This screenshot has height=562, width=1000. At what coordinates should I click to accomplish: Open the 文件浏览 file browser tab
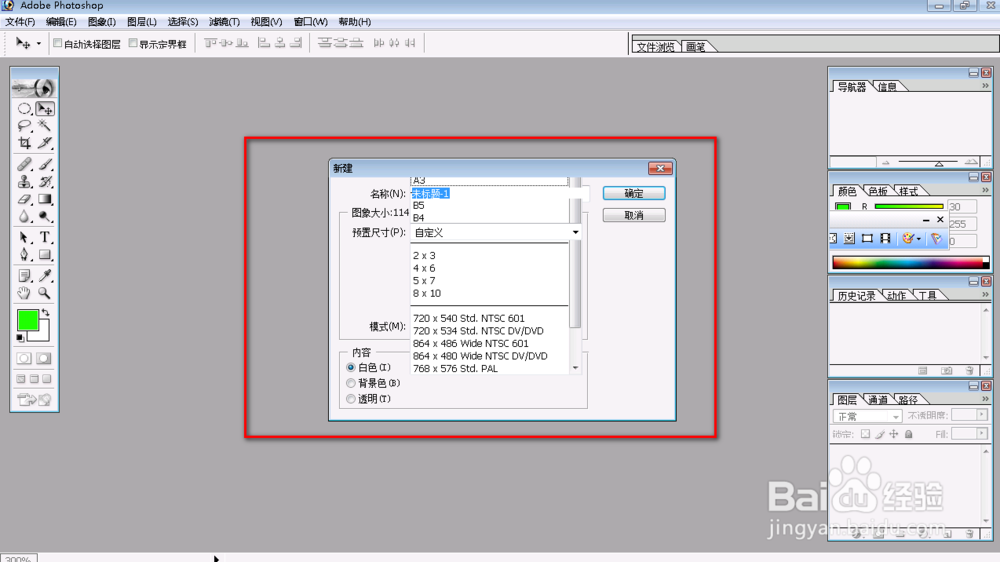[656, 47]
